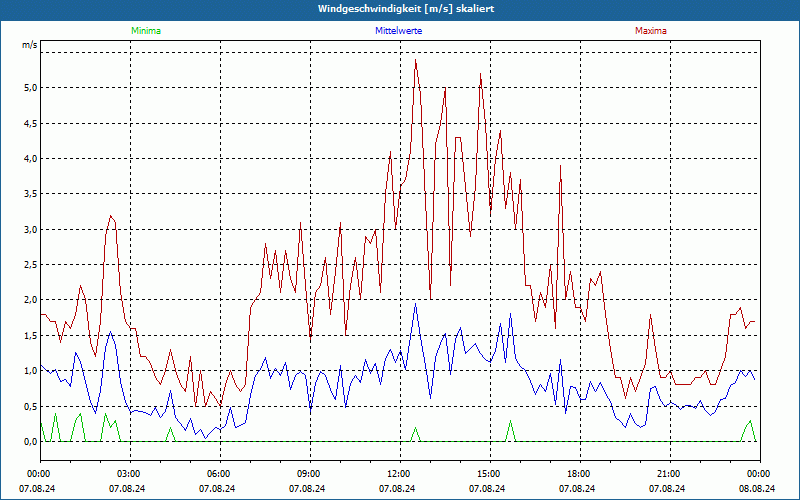Click the 06:00 time axis label
This screenshot has height=500, width=800.
pos(220,474)
